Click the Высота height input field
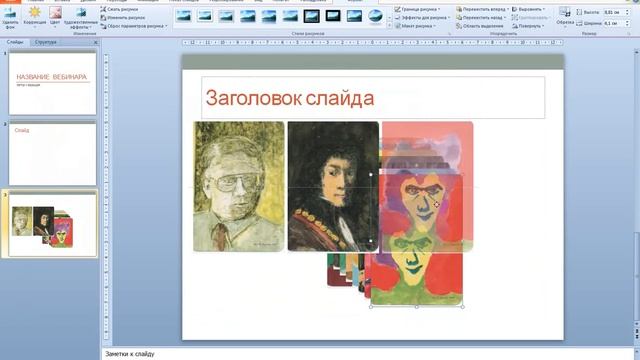Image resolution: width=640 pixels, height=360 pixels. (x=613, y=12)
